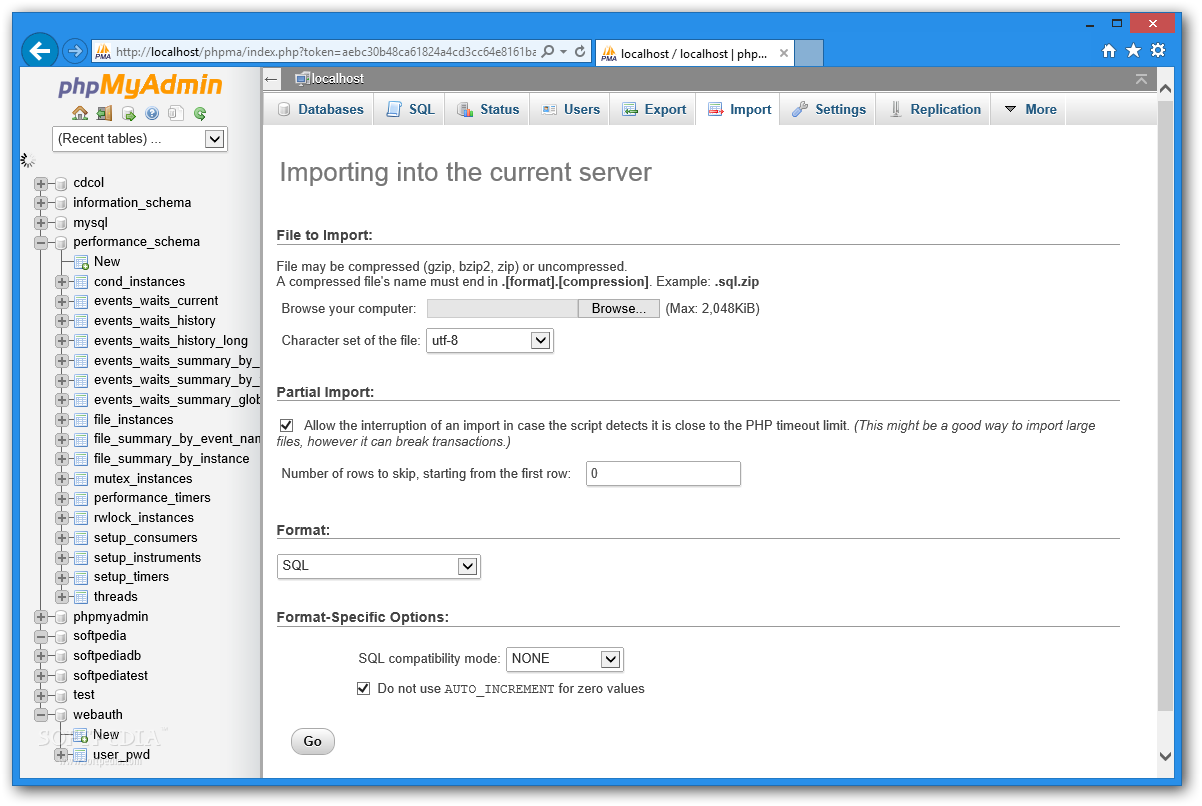The image size is (1202, 806).
Task: Open browser Favorites star icon
Action: click(1133, 51)
